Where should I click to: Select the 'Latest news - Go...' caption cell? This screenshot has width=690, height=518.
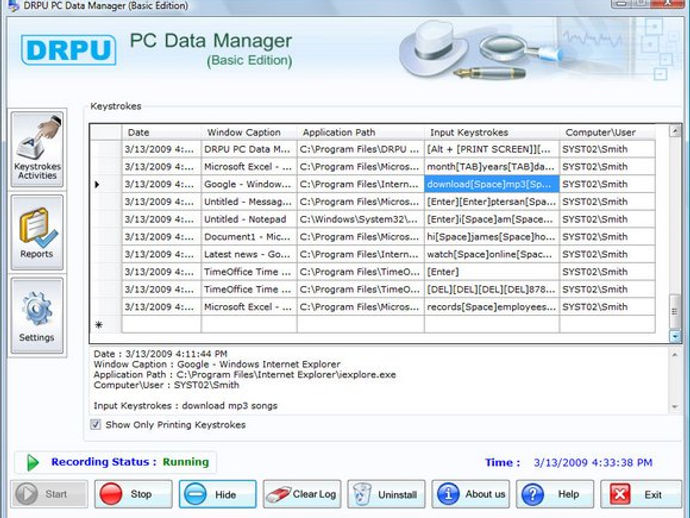(x=249, y=254)
